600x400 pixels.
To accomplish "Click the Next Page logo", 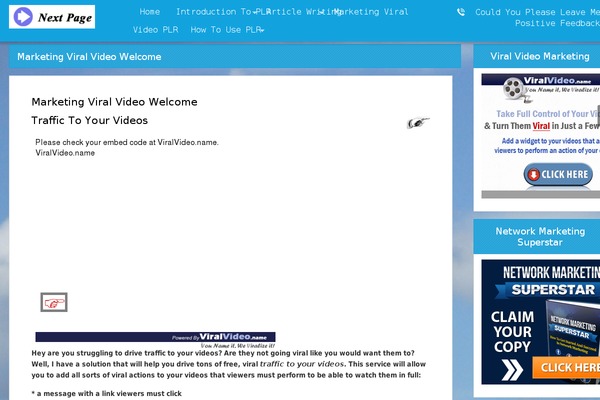I will [52, 17].
